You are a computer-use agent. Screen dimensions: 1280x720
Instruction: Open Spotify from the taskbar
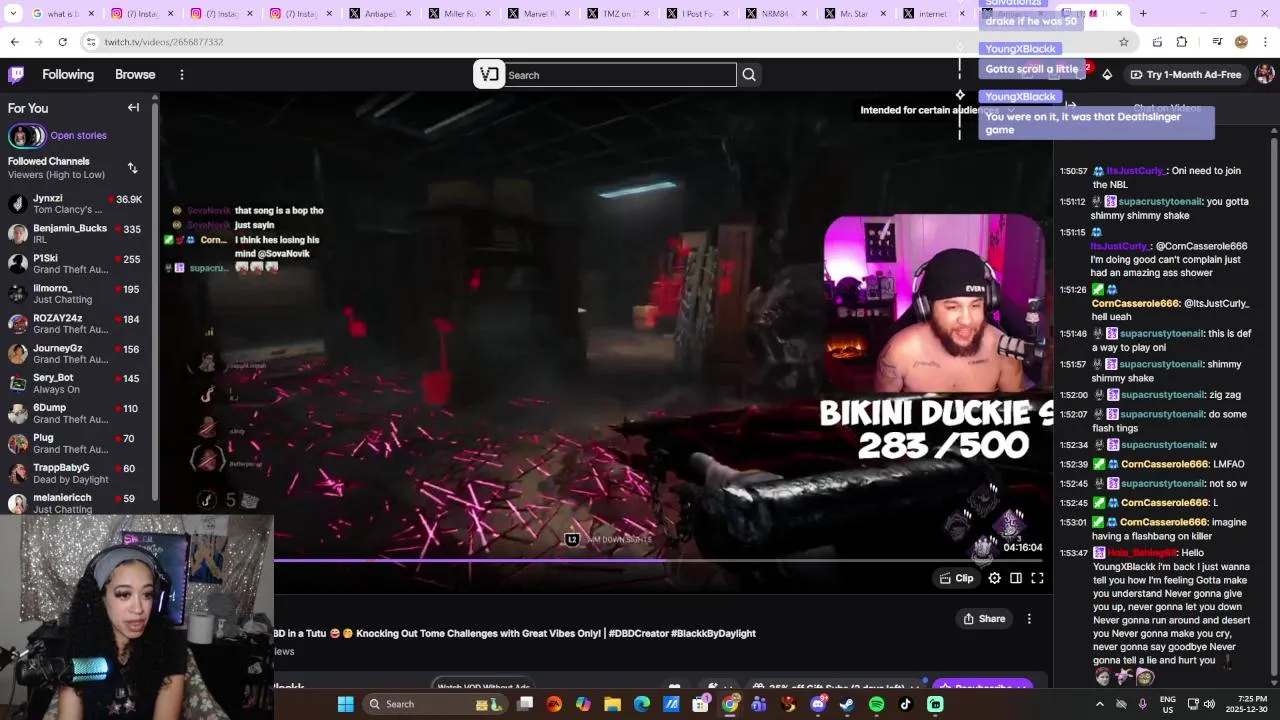876,704
